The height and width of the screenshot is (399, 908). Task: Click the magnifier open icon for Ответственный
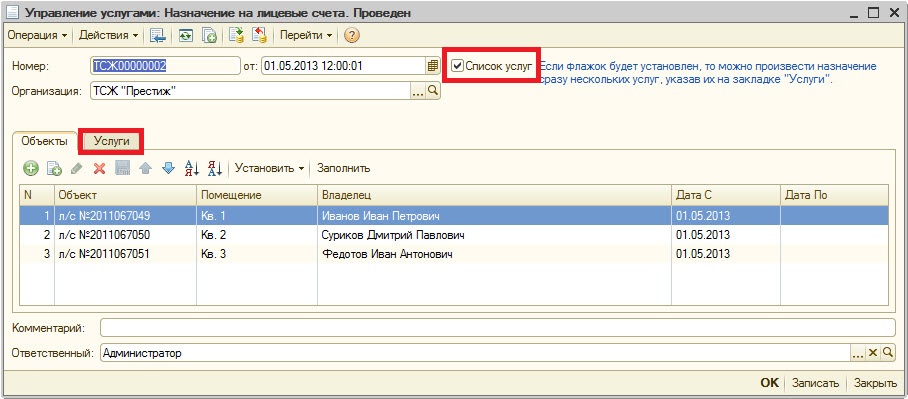click(888, 352)
